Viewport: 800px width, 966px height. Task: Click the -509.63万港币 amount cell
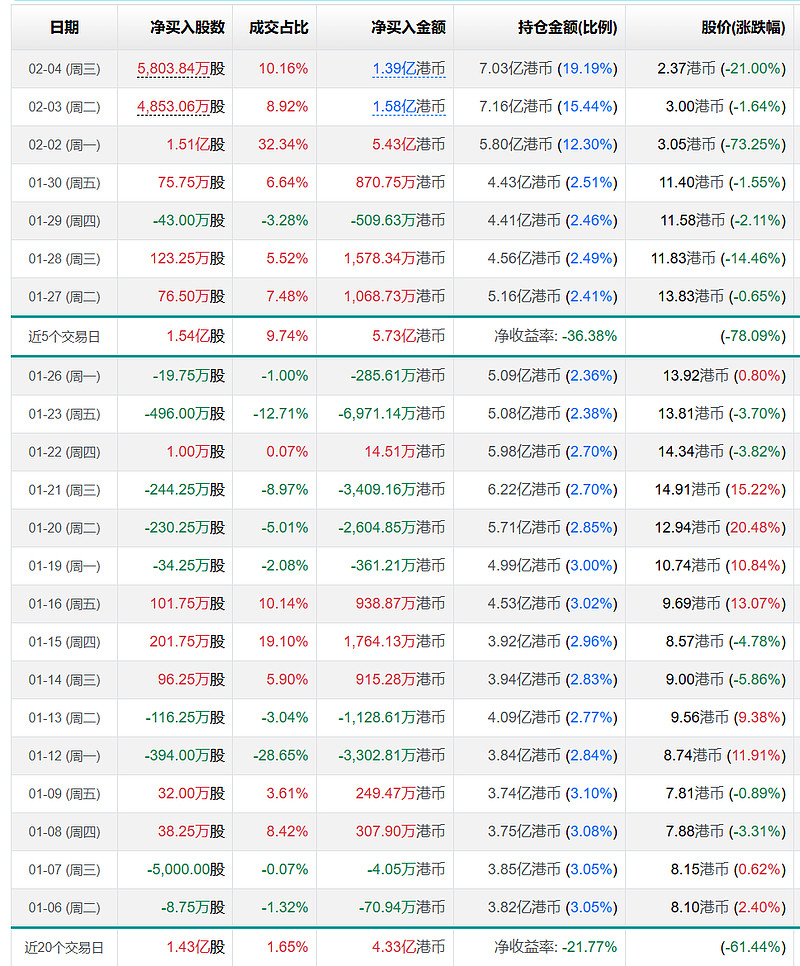click(398, 221)
